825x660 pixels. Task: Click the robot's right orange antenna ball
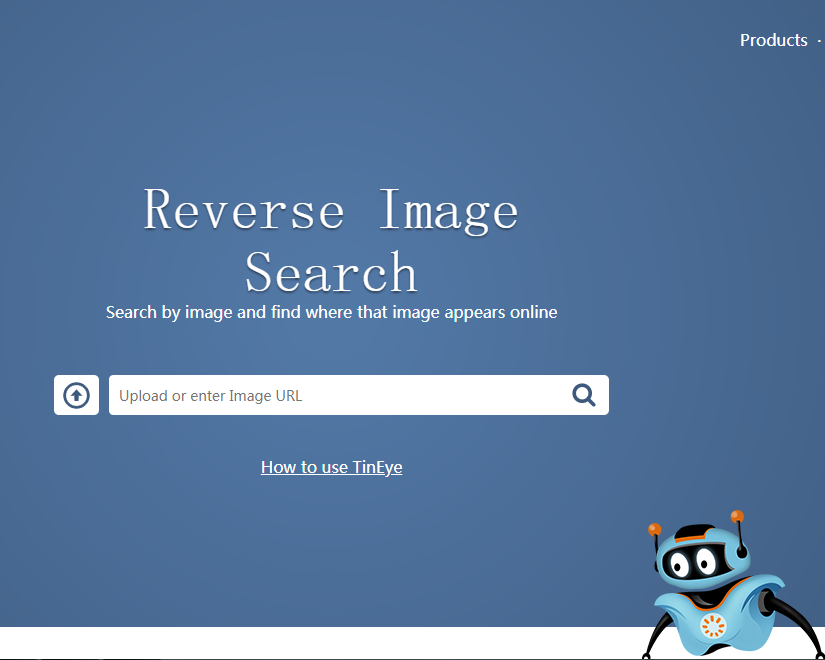coord(737,516)
